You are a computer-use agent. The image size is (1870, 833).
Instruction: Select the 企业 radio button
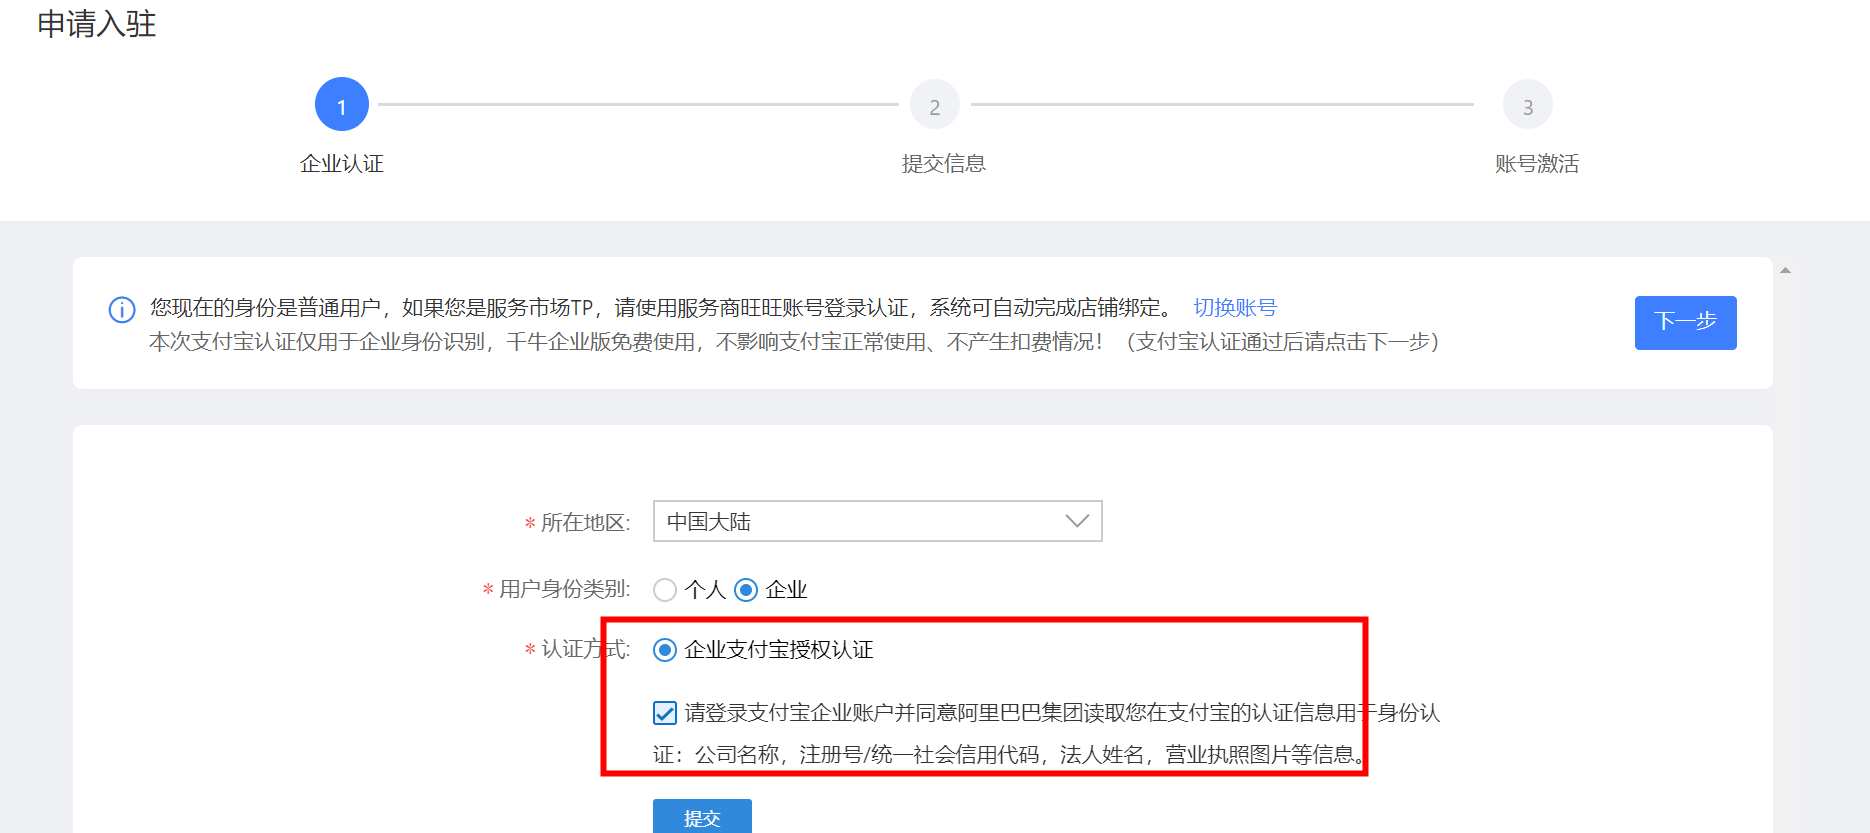point(746,590)
